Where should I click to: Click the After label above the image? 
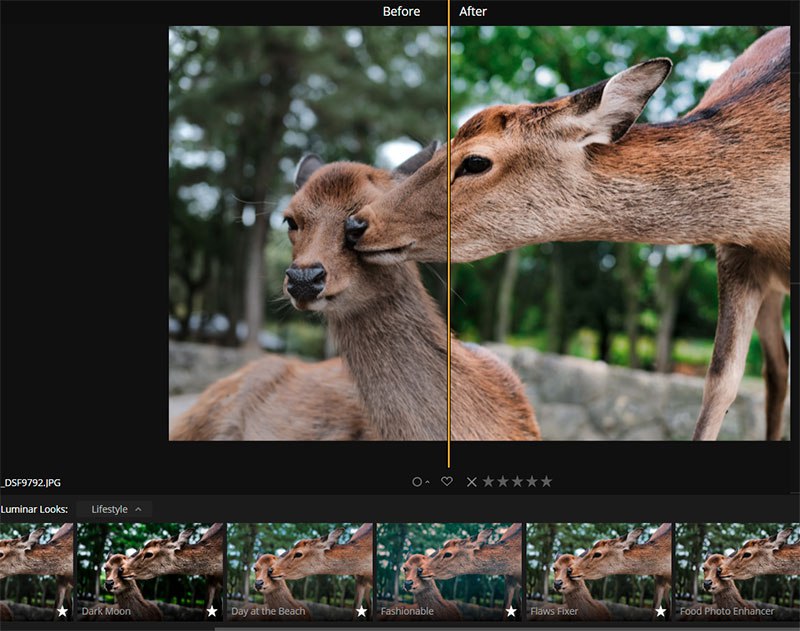click(473, 12)
